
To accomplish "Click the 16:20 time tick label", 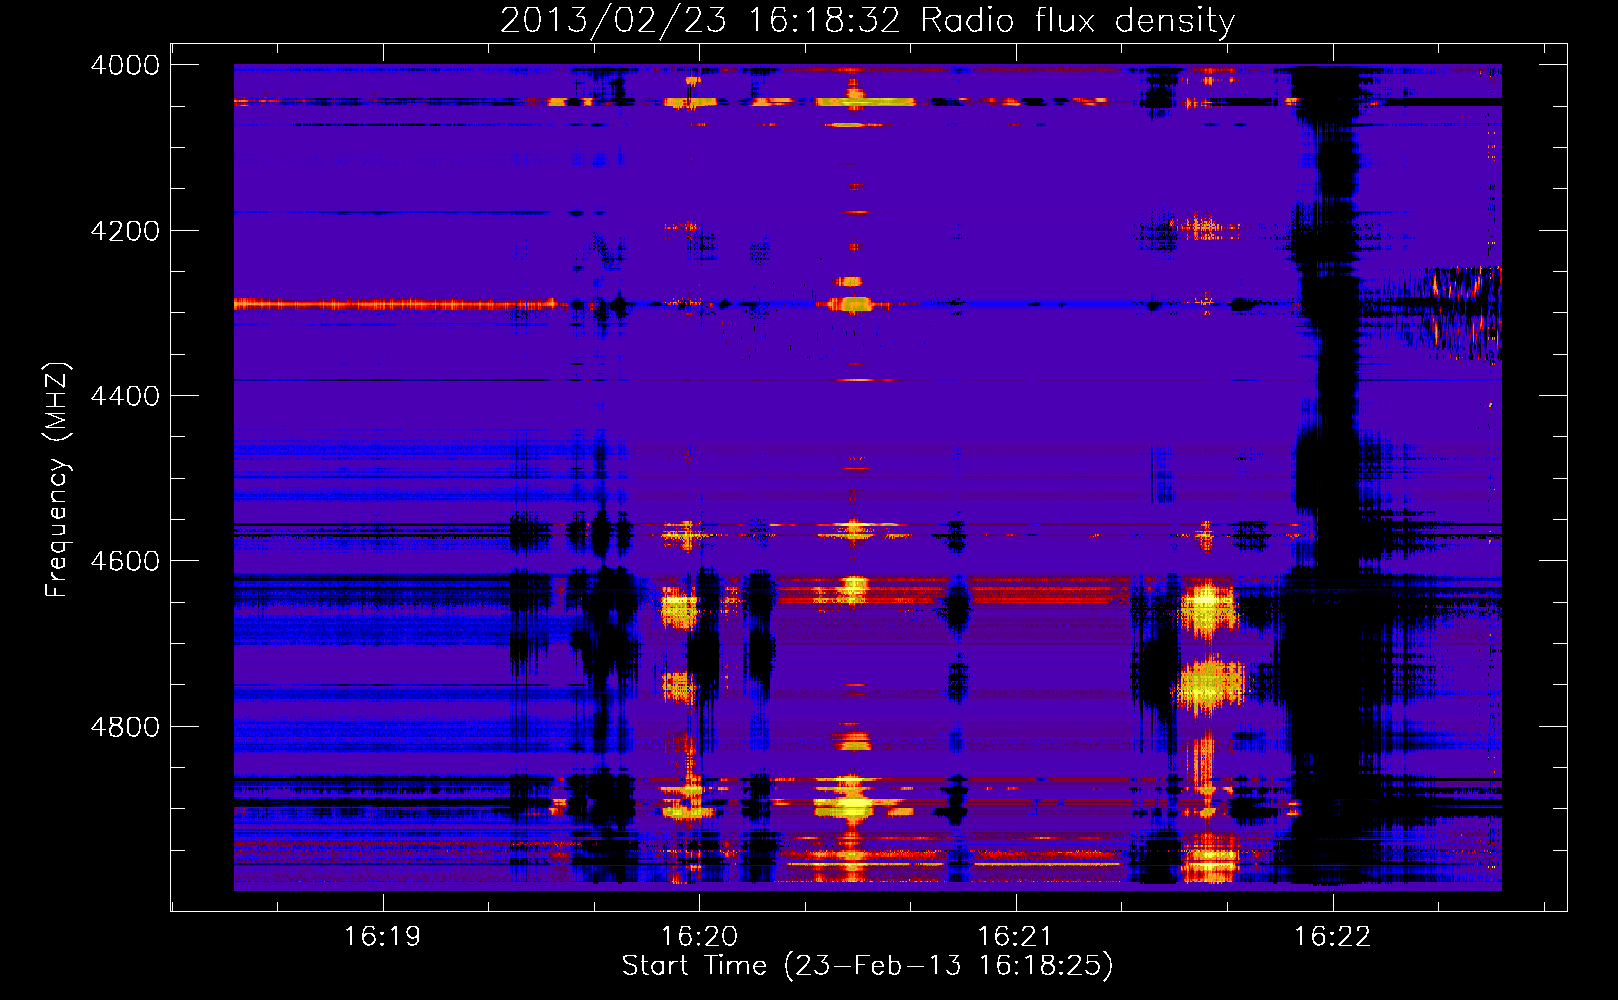I will [699, 937].
